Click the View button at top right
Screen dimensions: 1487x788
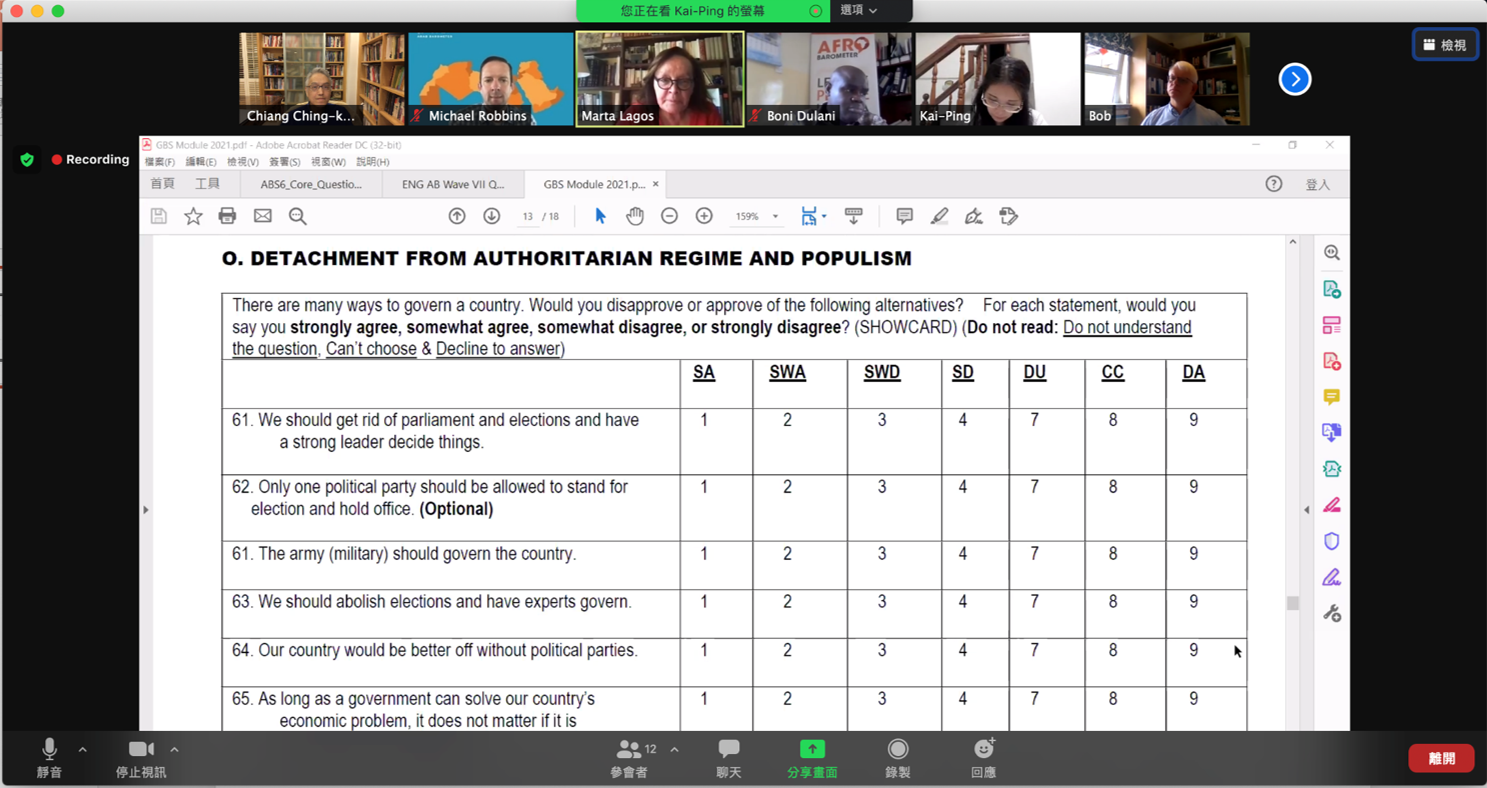pos(1445,45)
